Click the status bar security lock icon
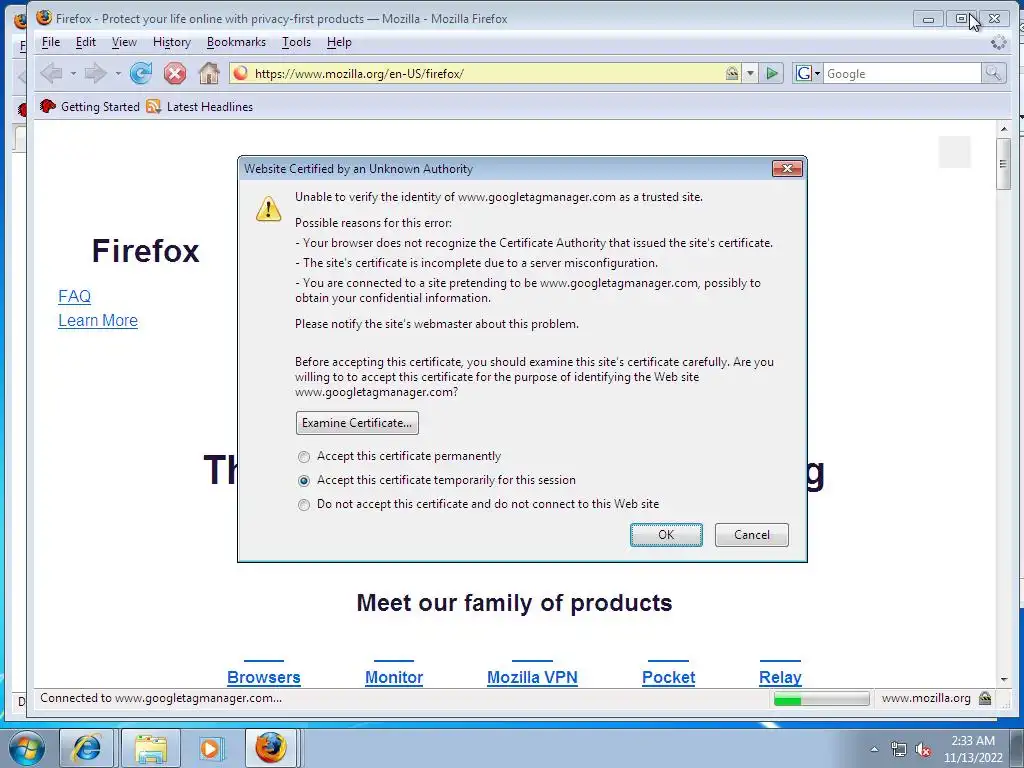Image resolution: width=1024 pixels, height=768 pixels. click(985, 698)
